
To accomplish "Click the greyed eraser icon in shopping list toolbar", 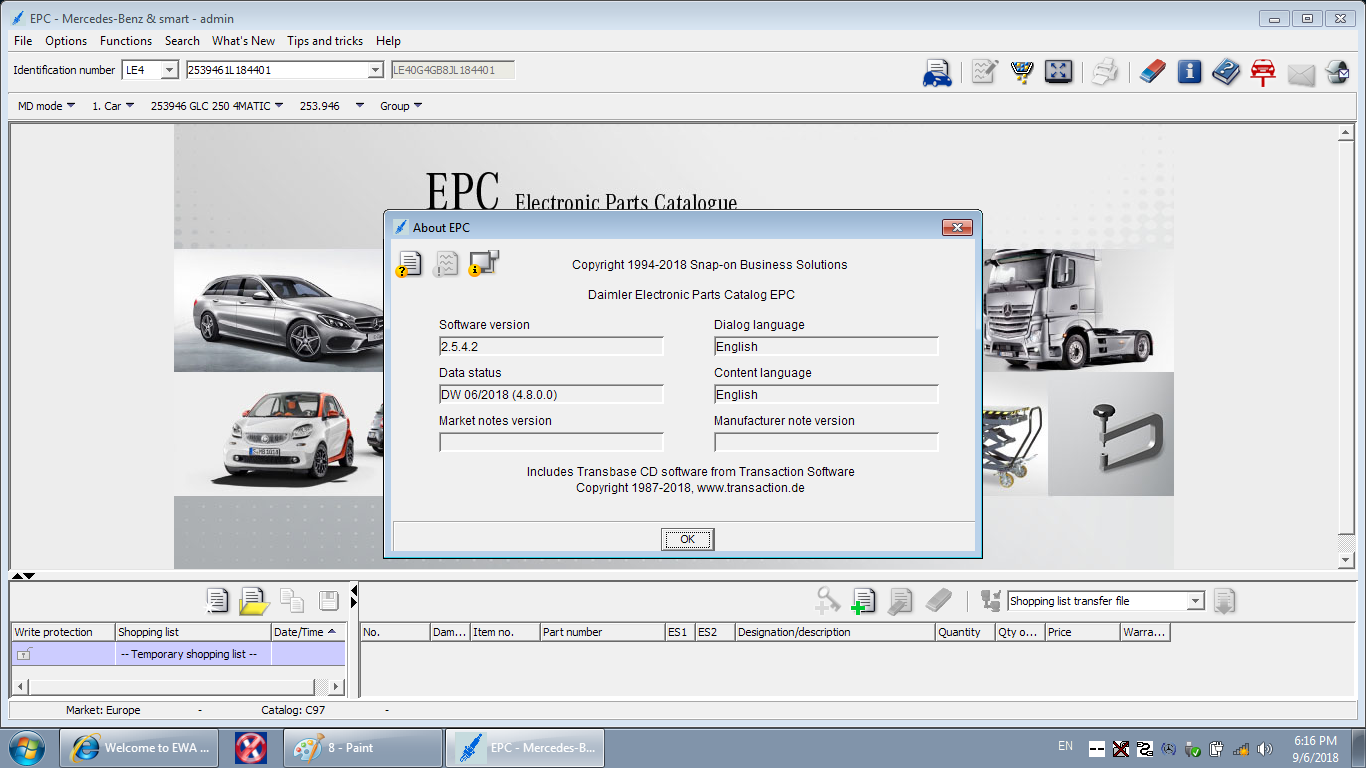I will [939, 600].
